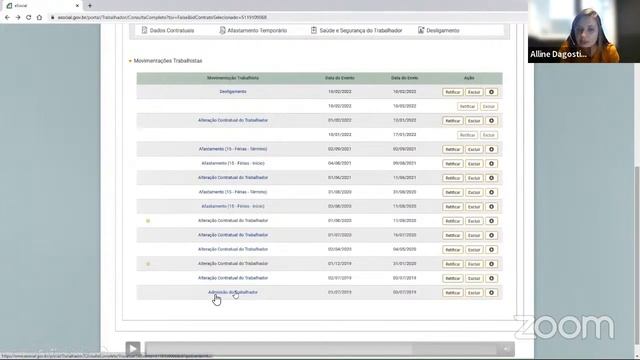The height and width of the screenshot is (360, 640).
Task: Click Retificar for 01/06/2021 Alteração Contratual
Action: (x=453, y=178)
